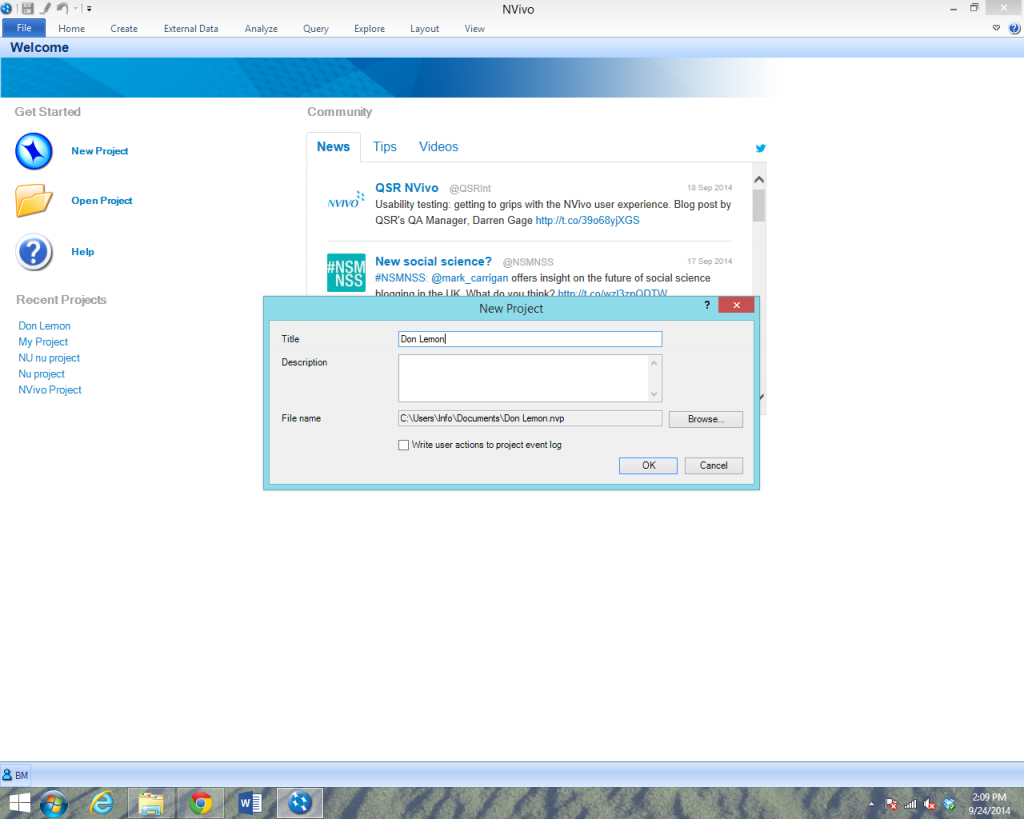Collapse the ribbon using the chevron icon
Viewport: 1024px width, 819px height.
pyautogui.click(x=996, y=28)
